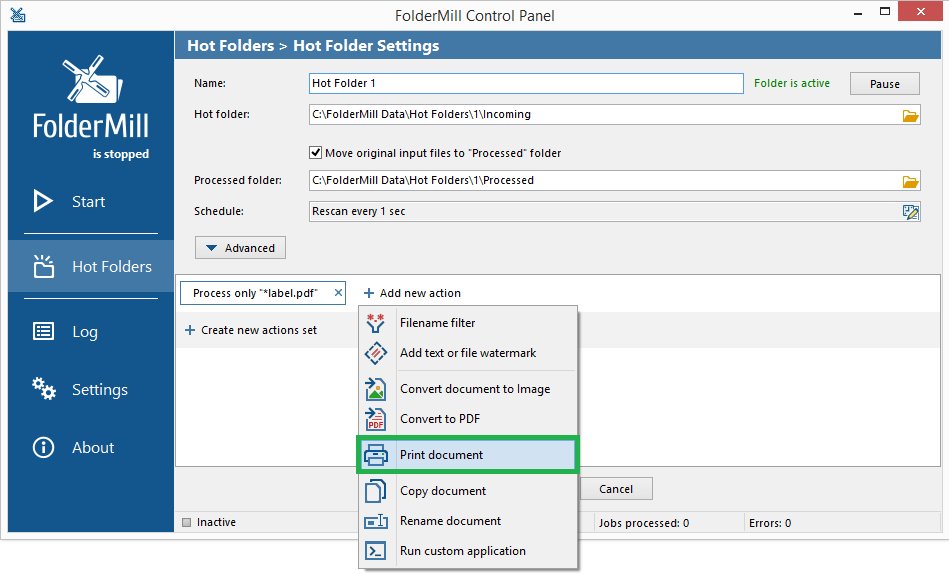Open the Schedule editor icon
The image size is (949, 574).
point(910,212)
